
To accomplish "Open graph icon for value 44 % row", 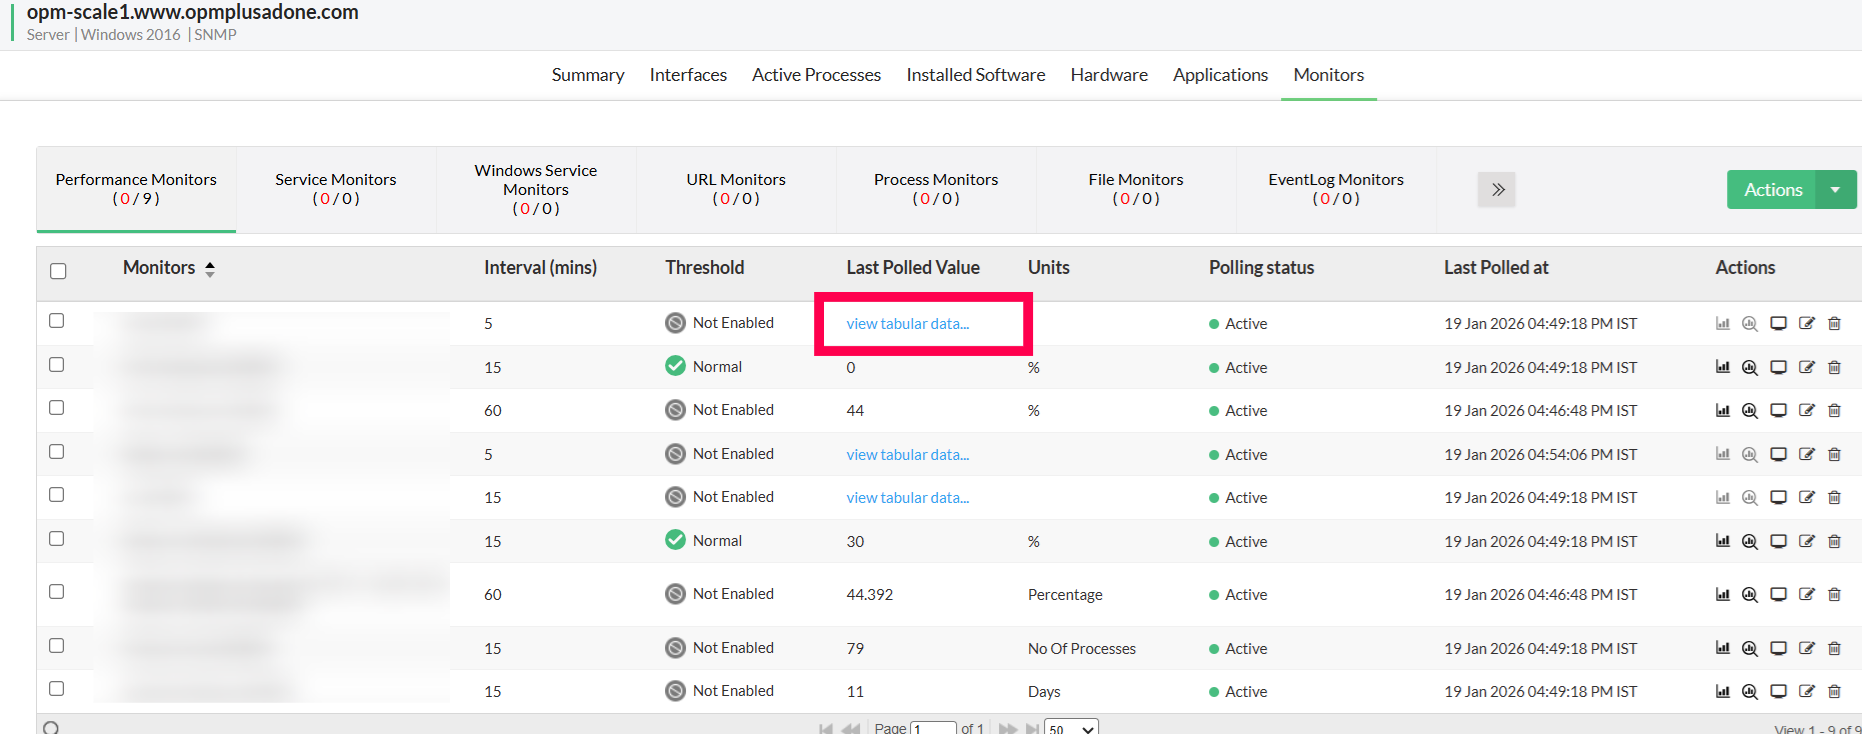I will click(1723, 410).
